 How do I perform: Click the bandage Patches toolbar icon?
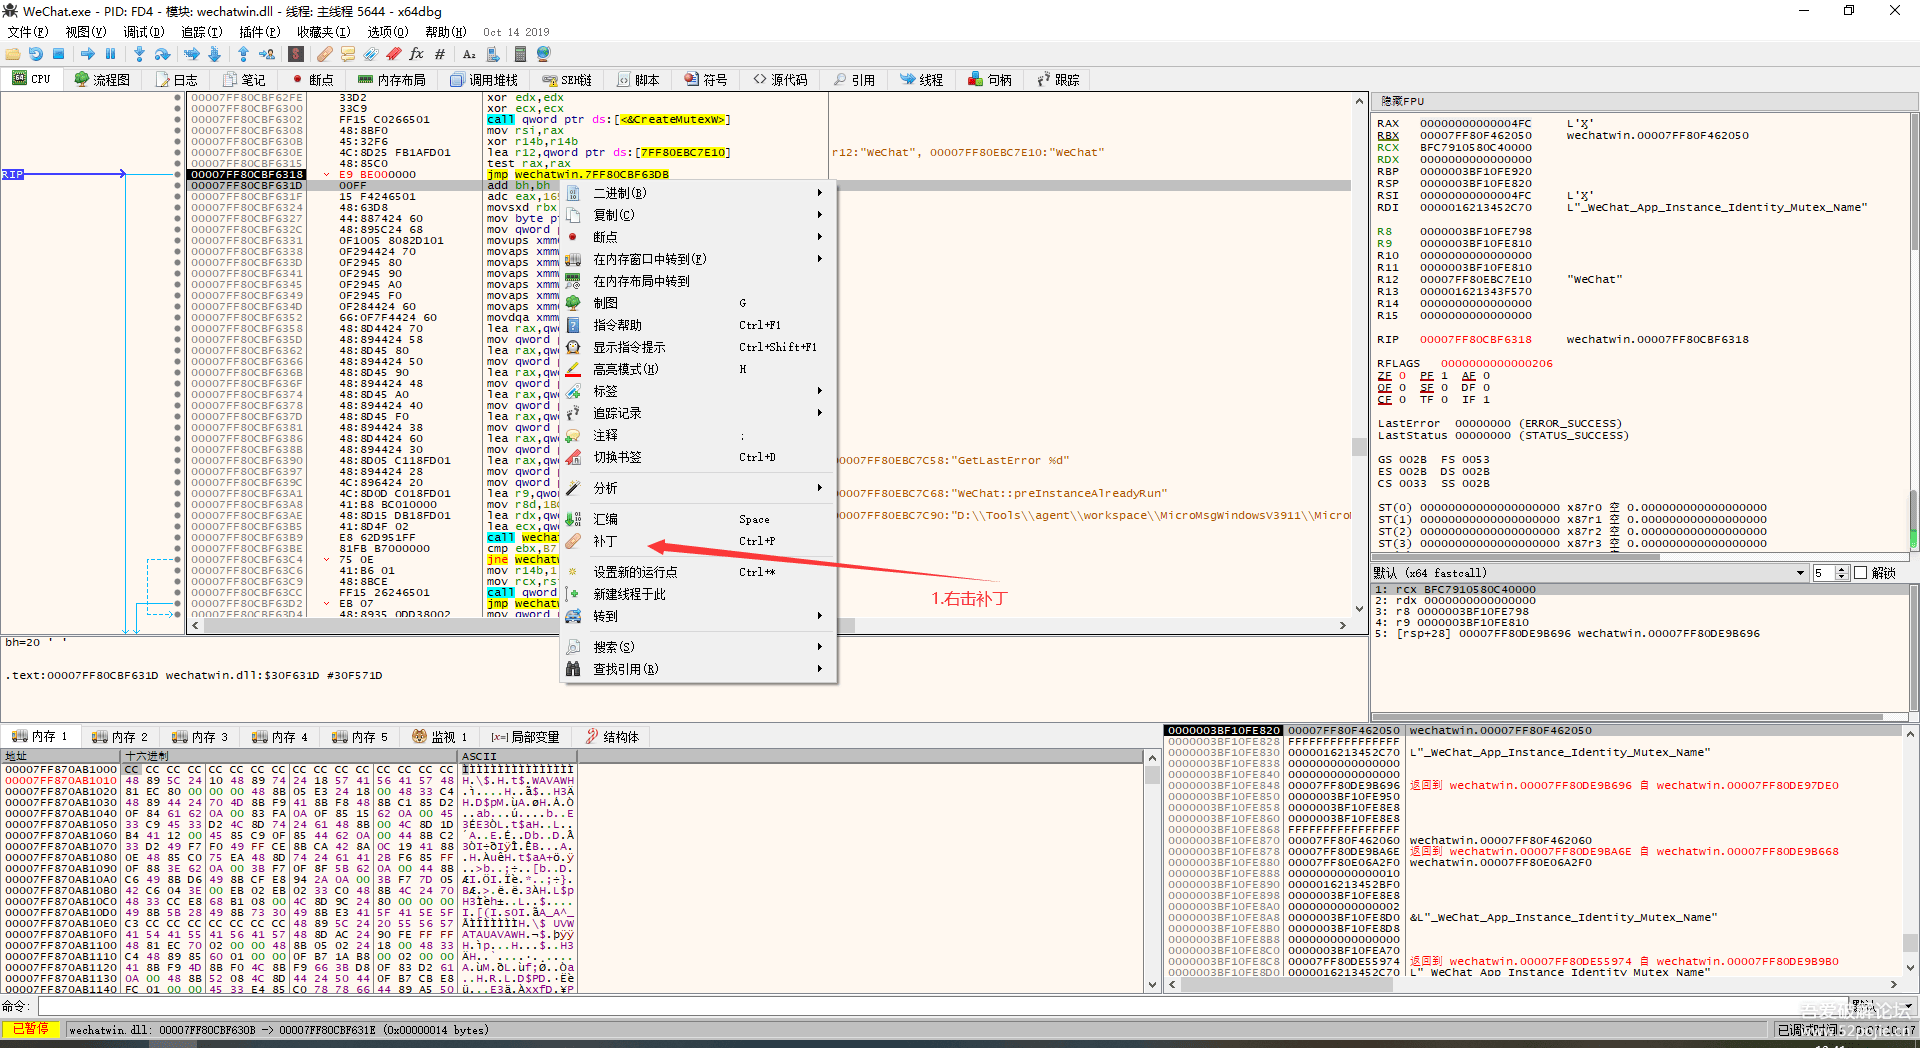coord(325,54)
